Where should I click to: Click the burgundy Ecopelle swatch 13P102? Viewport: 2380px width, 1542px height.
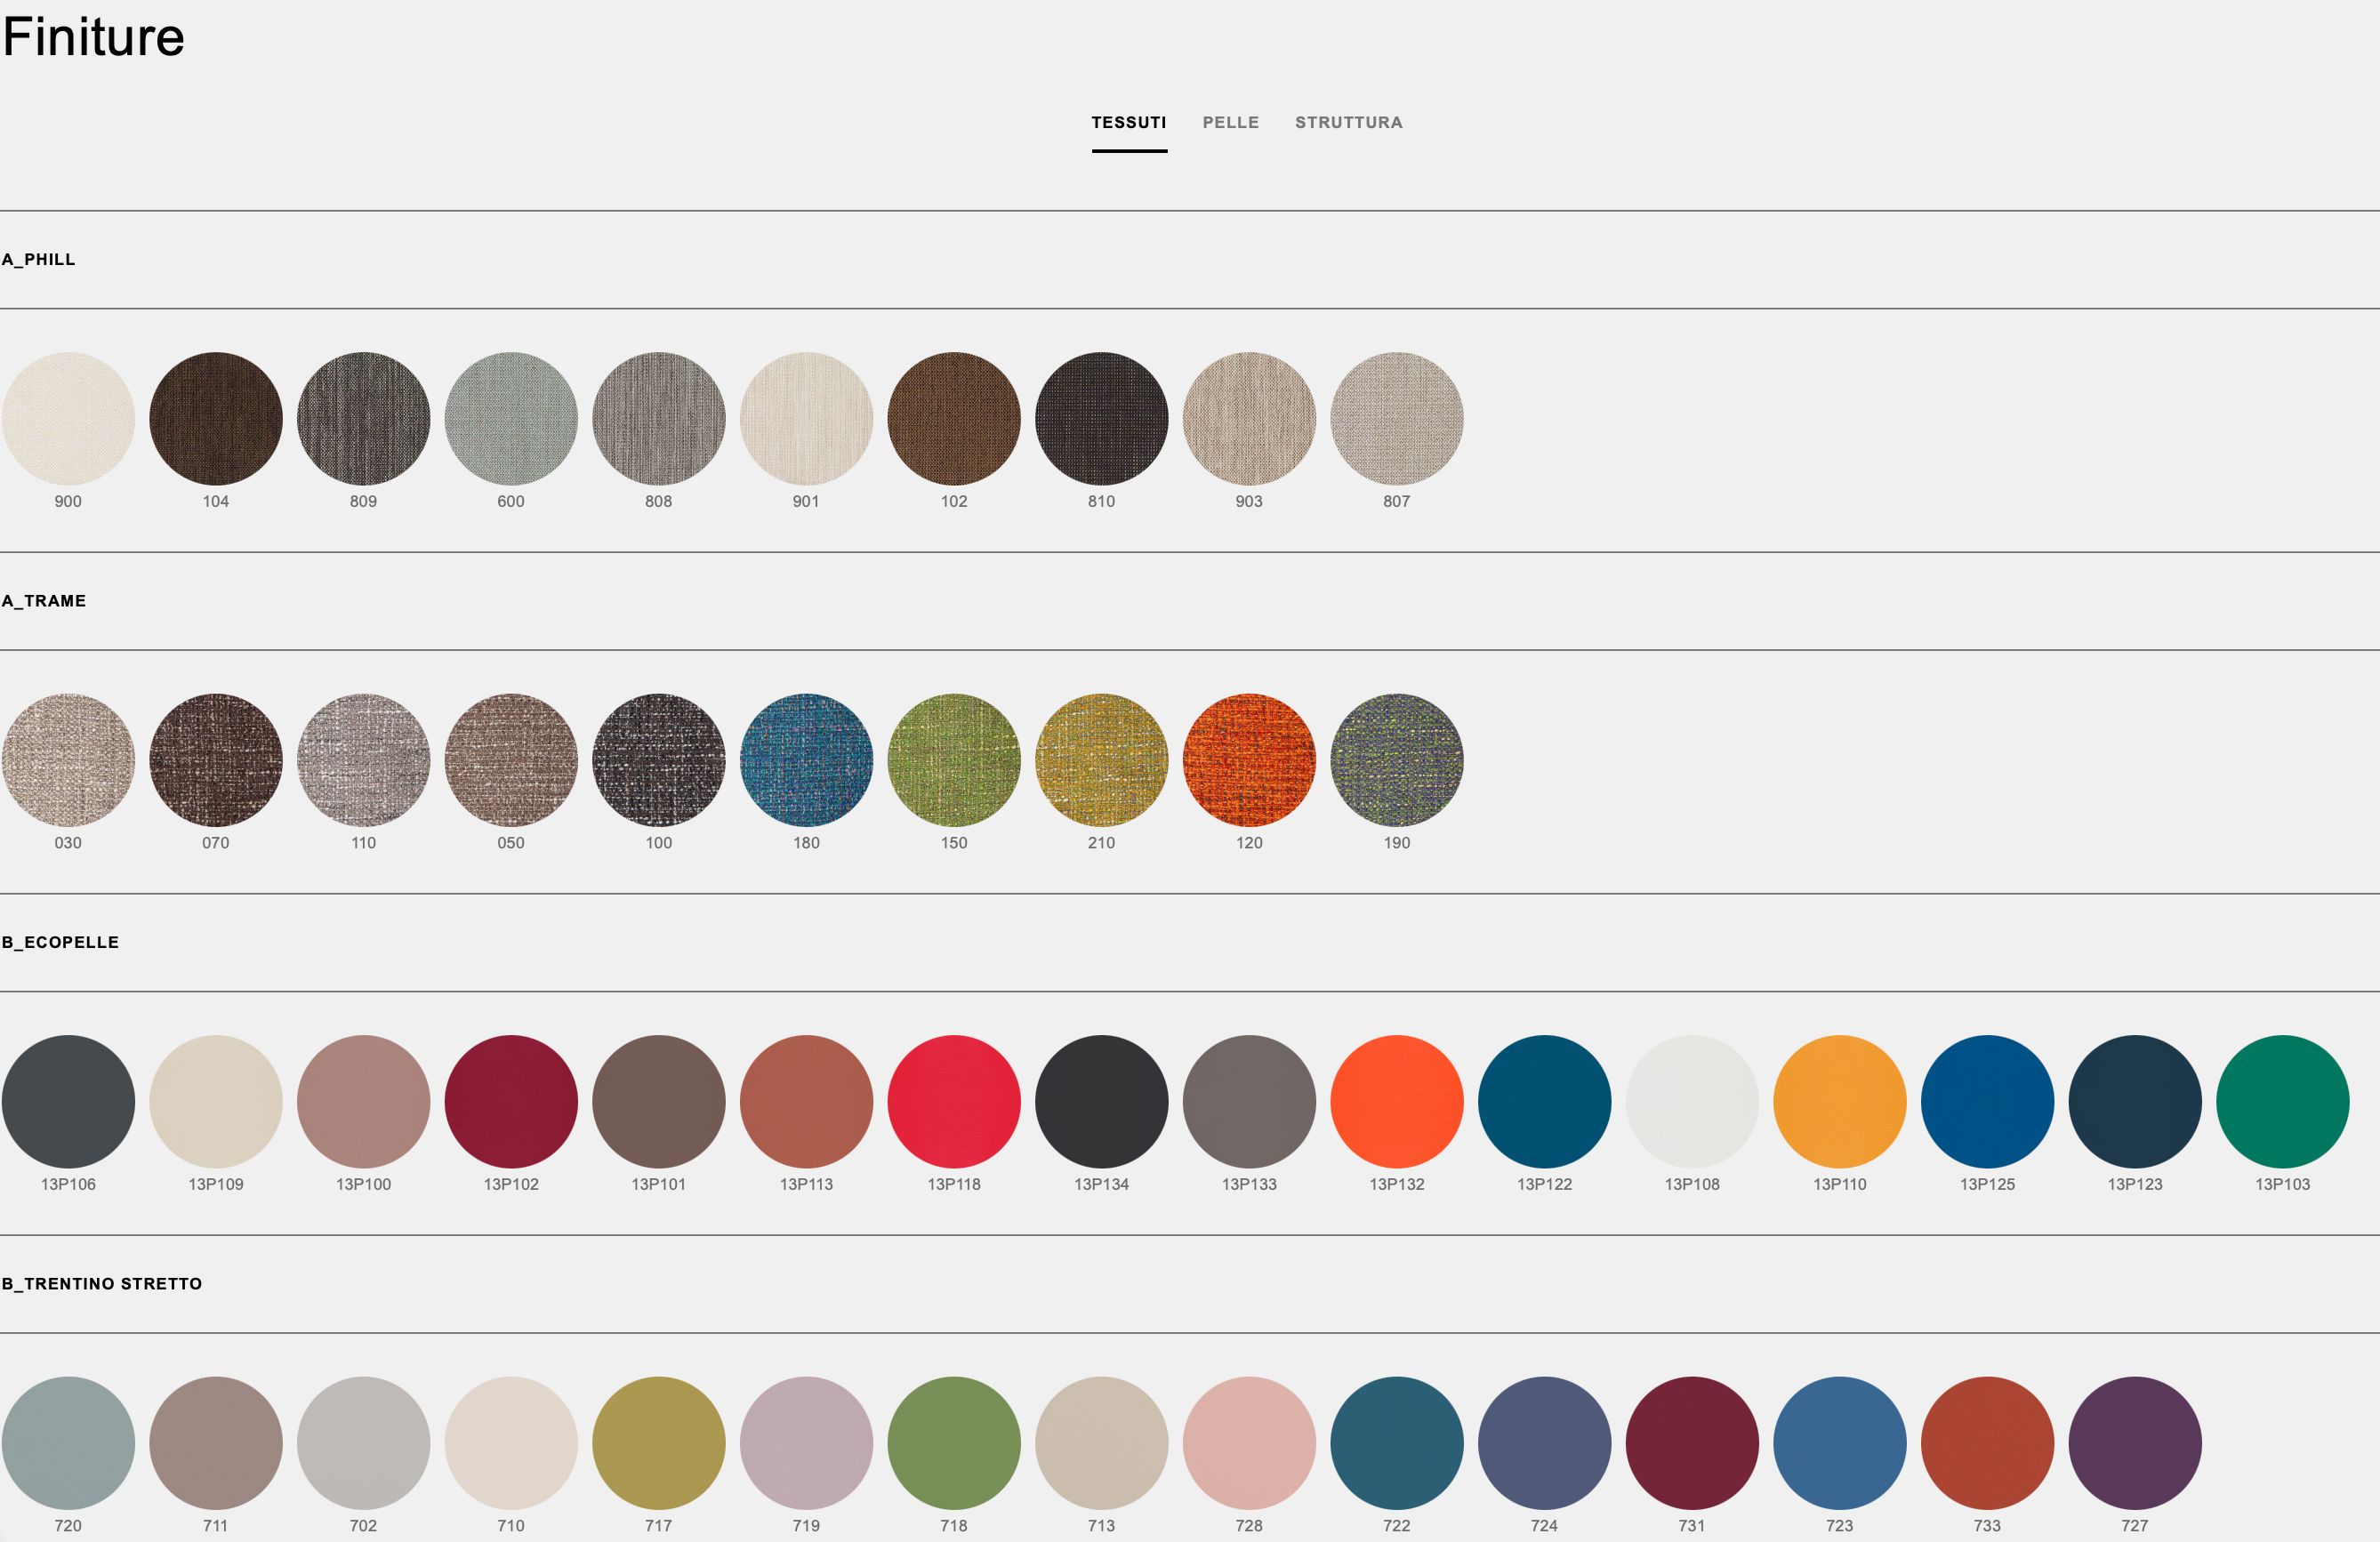pyautogui.click(x=511, y=1101)
